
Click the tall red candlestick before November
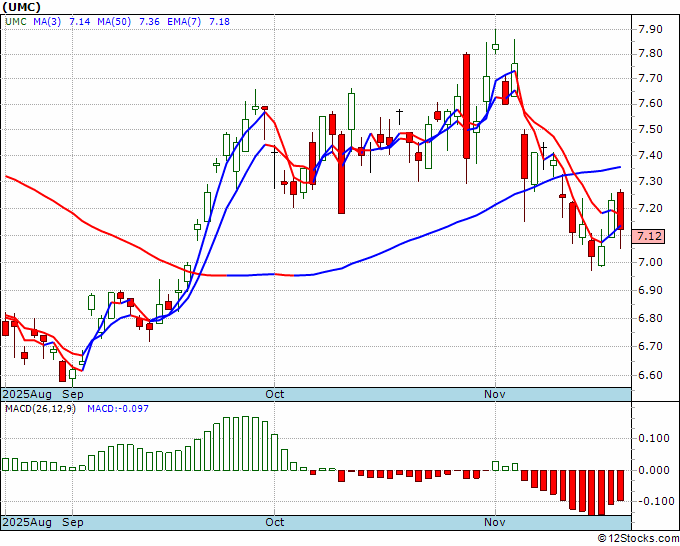[x=467, y=106]
